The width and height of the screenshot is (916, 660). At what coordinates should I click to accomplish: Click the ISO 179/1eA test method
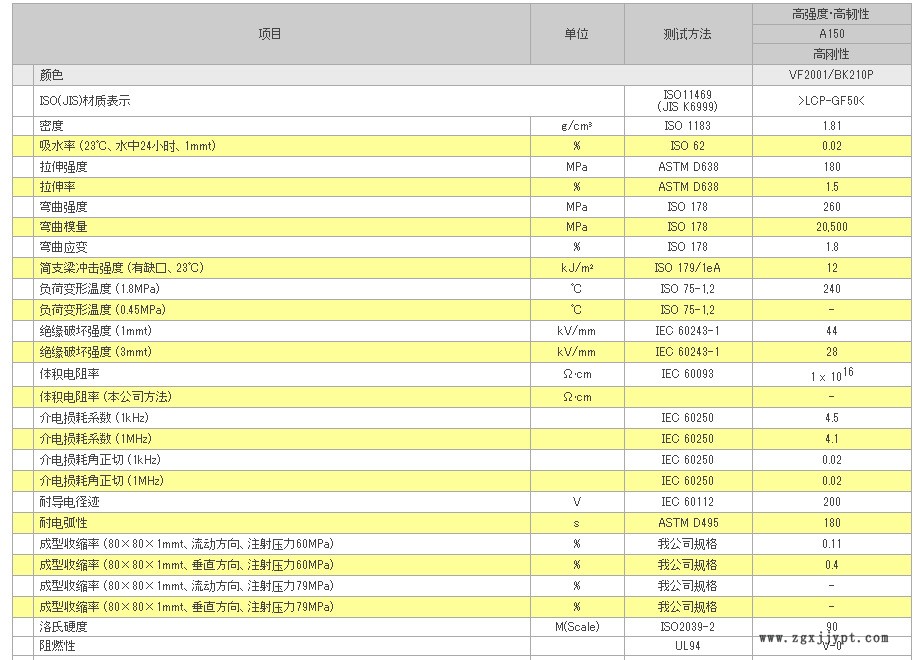tap(687, 268)
